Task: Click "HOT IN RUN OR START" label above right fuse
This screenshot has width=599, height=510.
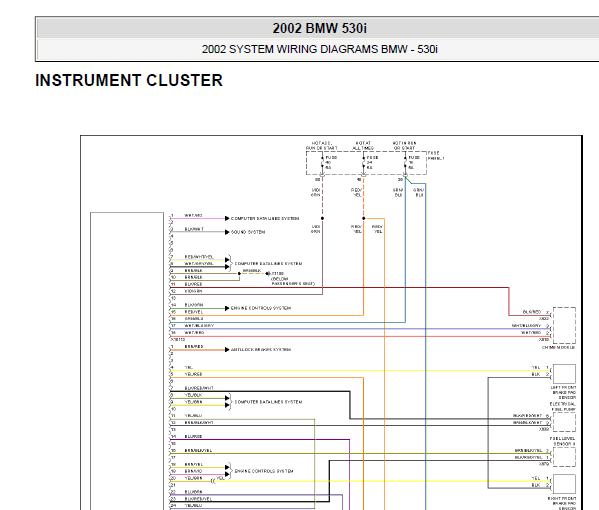Action: [405, 146]
